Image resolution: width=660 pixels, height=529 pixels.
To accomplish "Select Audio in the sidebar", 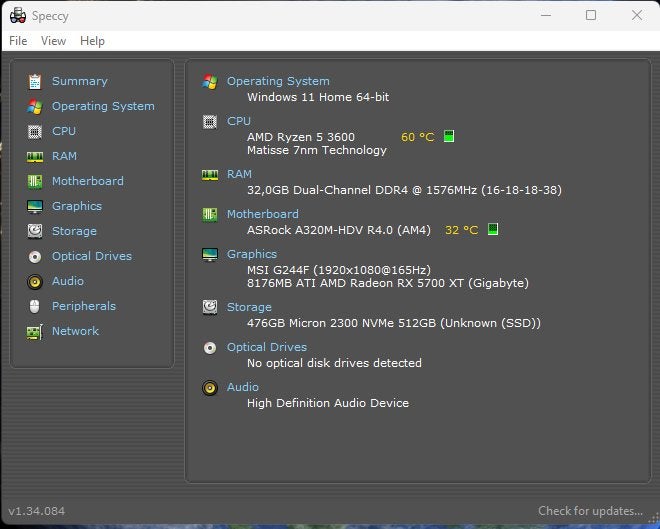I will pyautogui.click(x=68, y=281).
